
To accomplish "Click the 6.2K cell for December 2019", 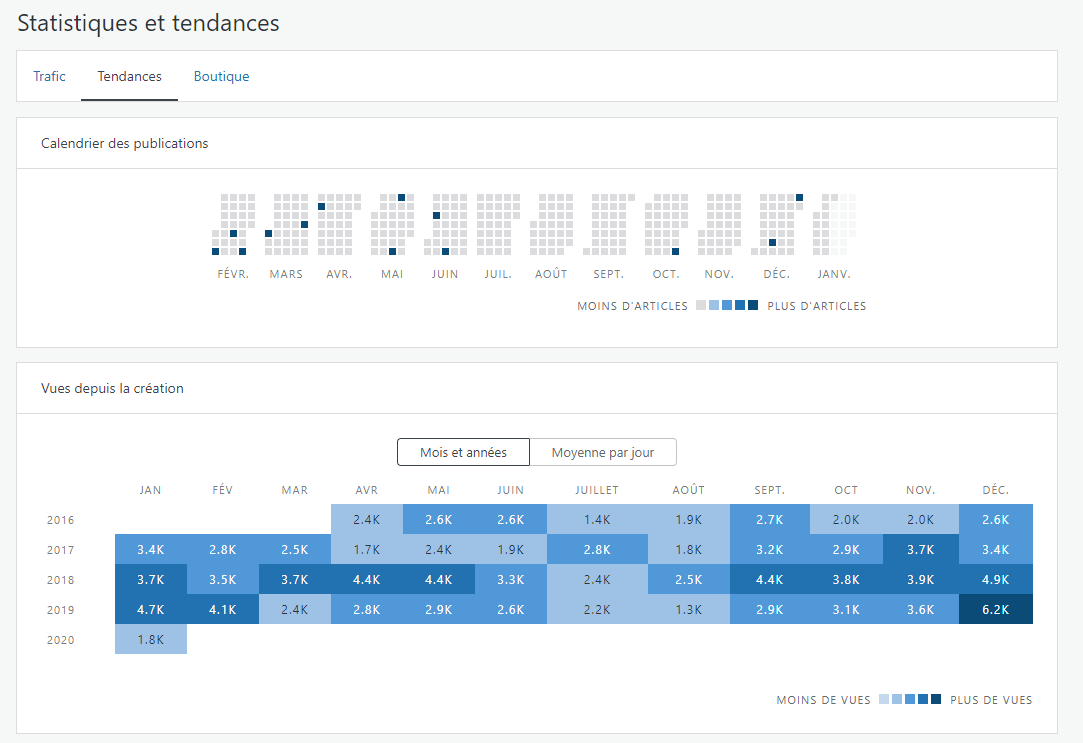I will [x=995, y=610].
